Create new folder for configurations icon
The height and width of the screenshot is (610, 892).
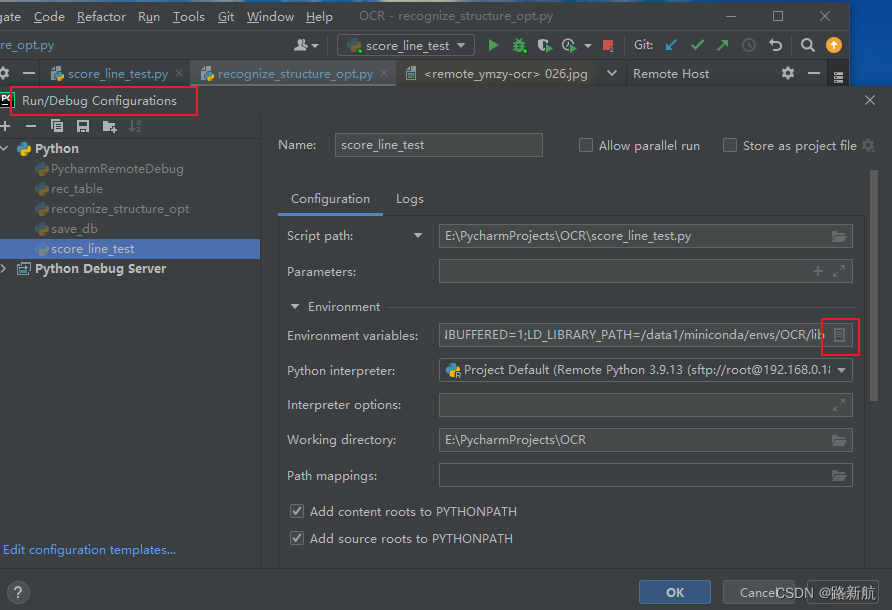tap(109, 126)
